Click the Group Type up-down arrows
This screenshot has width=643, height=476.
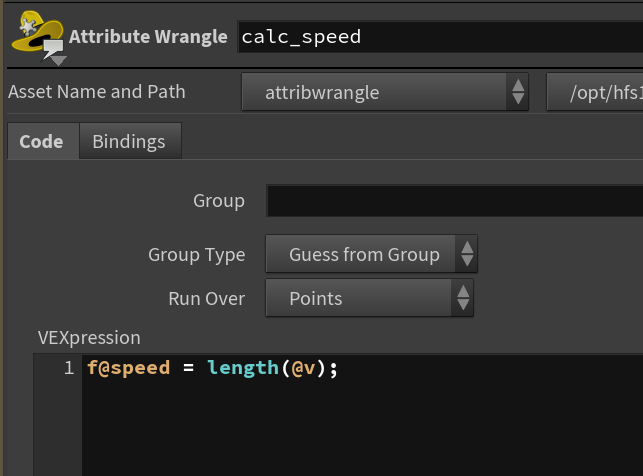pos(467,254)
